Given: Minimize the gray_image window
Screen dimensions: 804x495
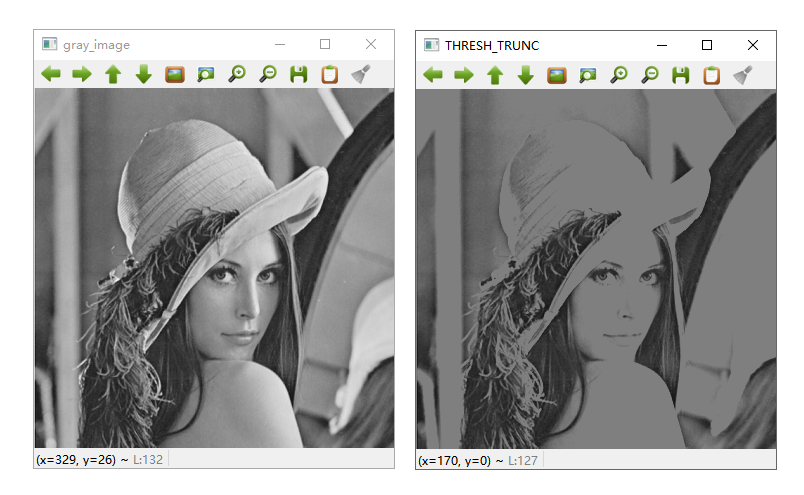Looking at the screenshot, I should (279, 45).
